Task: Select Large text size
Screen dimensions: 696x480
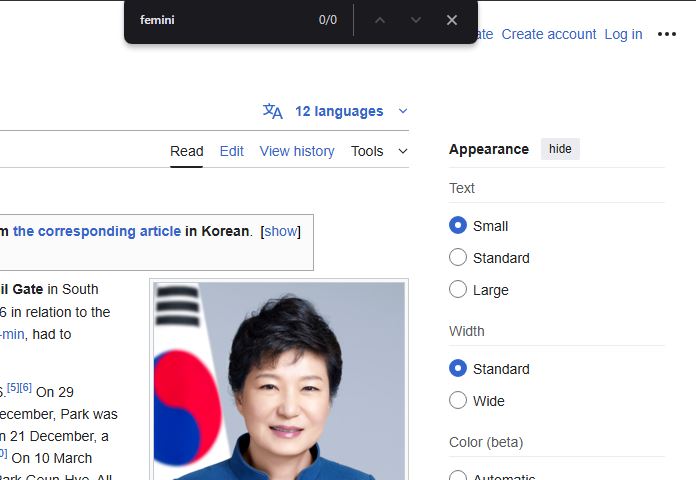Action: coord(458,289)
